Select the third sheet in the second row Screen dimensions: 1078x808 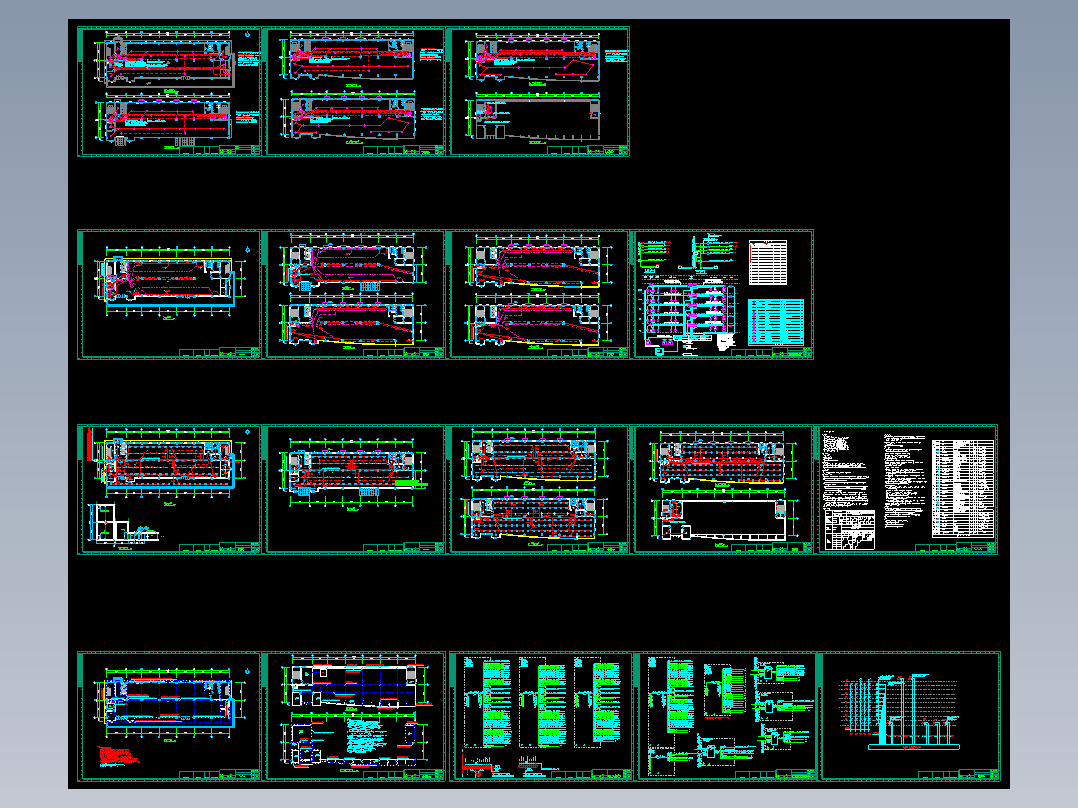[538, 294]
